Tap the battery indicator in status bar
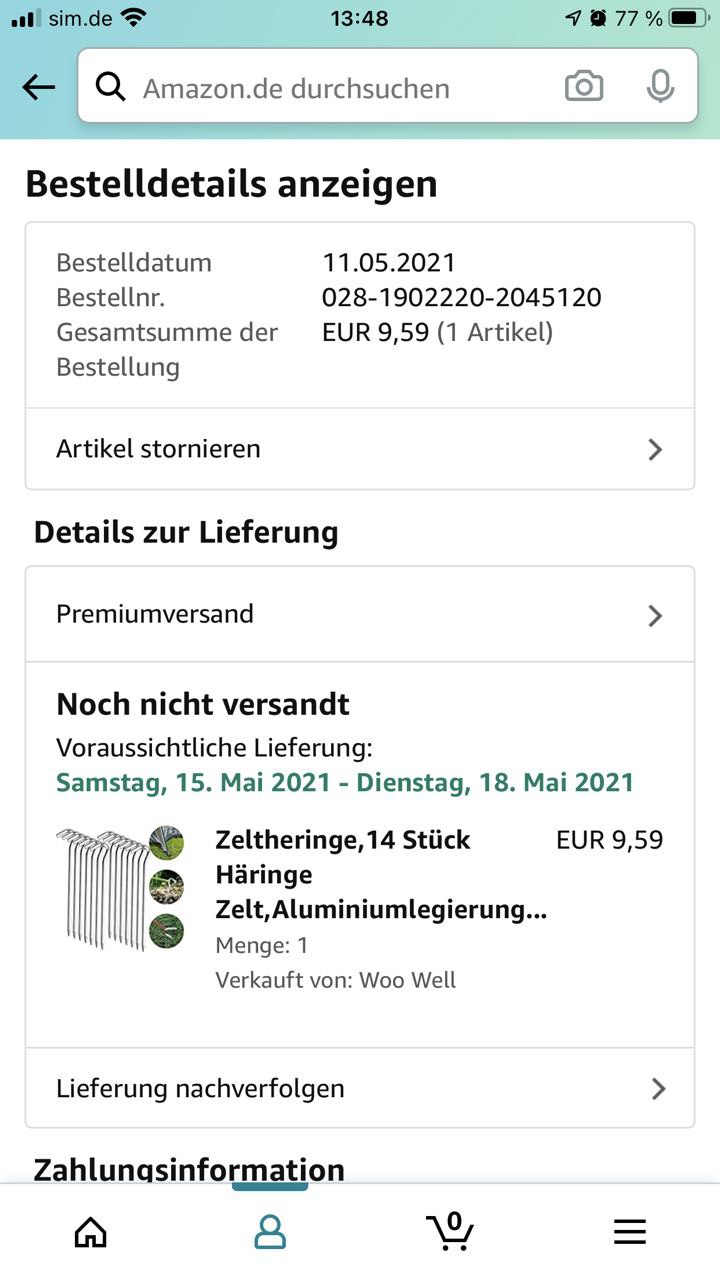 coord(689,17)
